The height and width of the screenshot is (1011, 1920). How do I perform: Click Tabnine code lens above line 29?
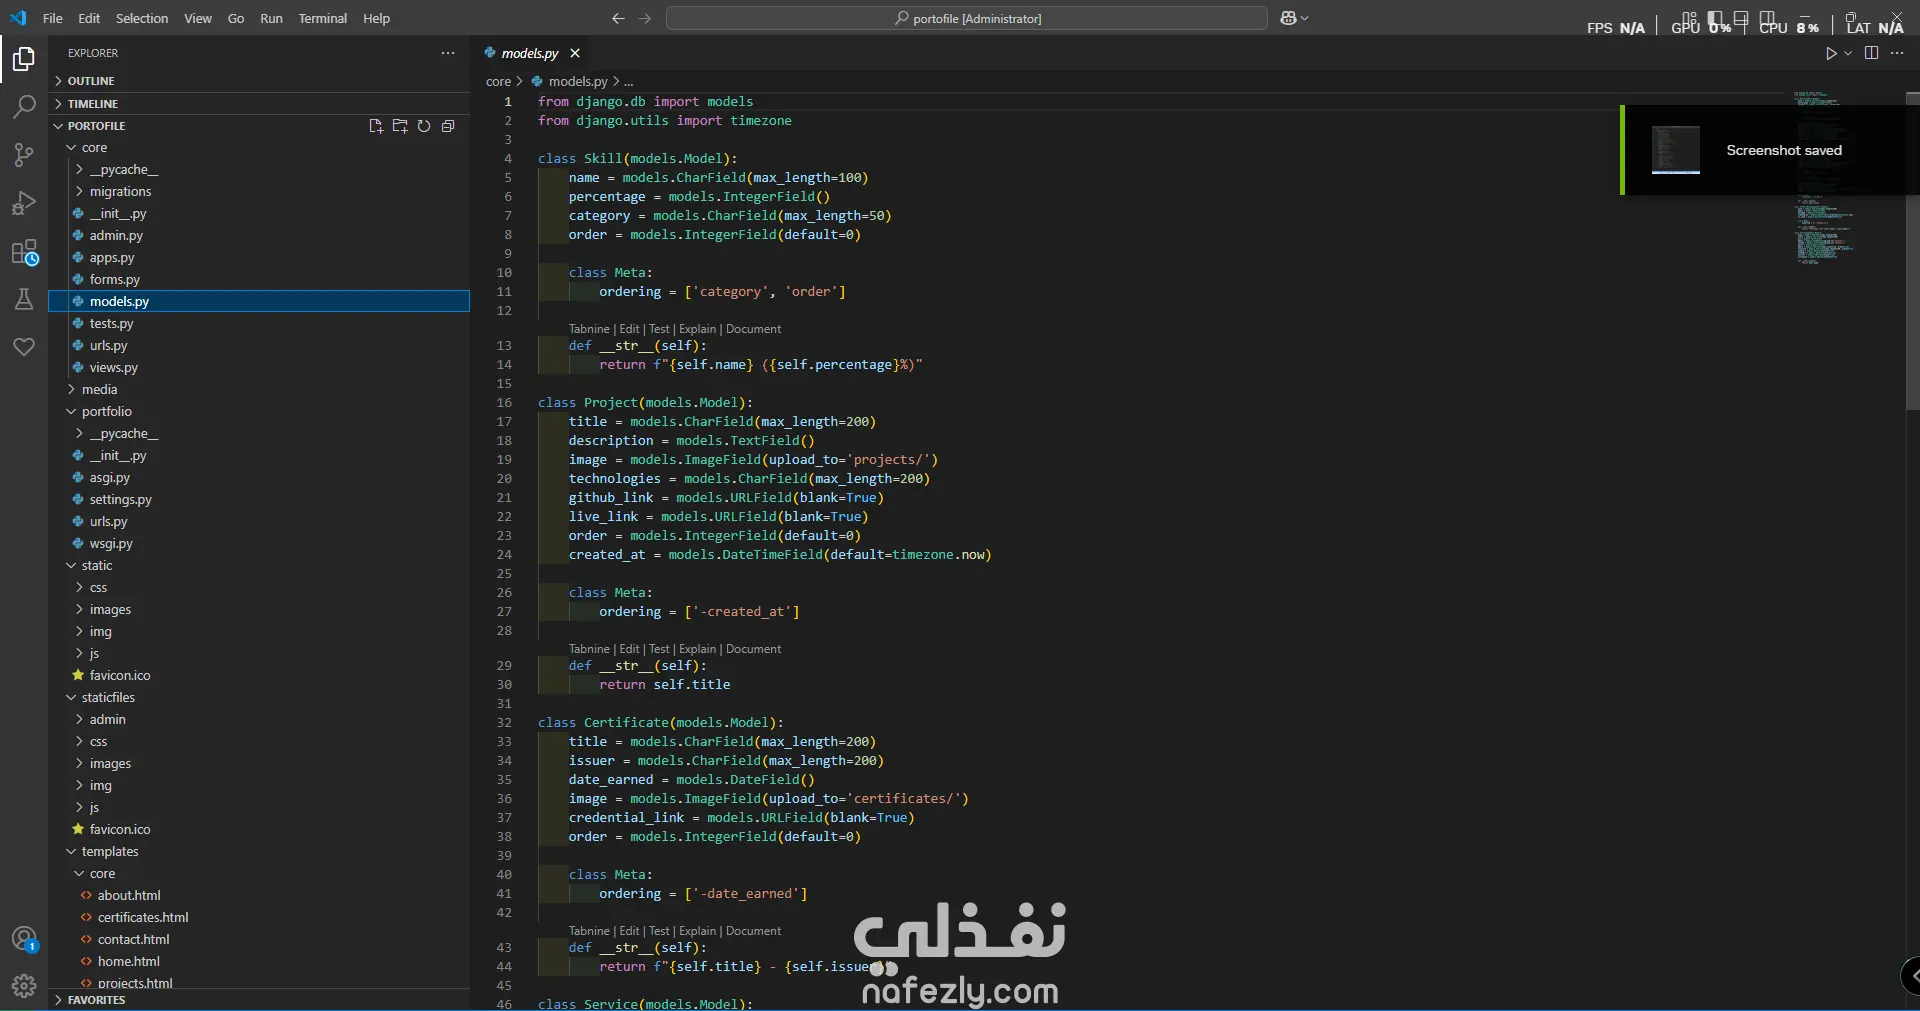[x=589, y=649]
